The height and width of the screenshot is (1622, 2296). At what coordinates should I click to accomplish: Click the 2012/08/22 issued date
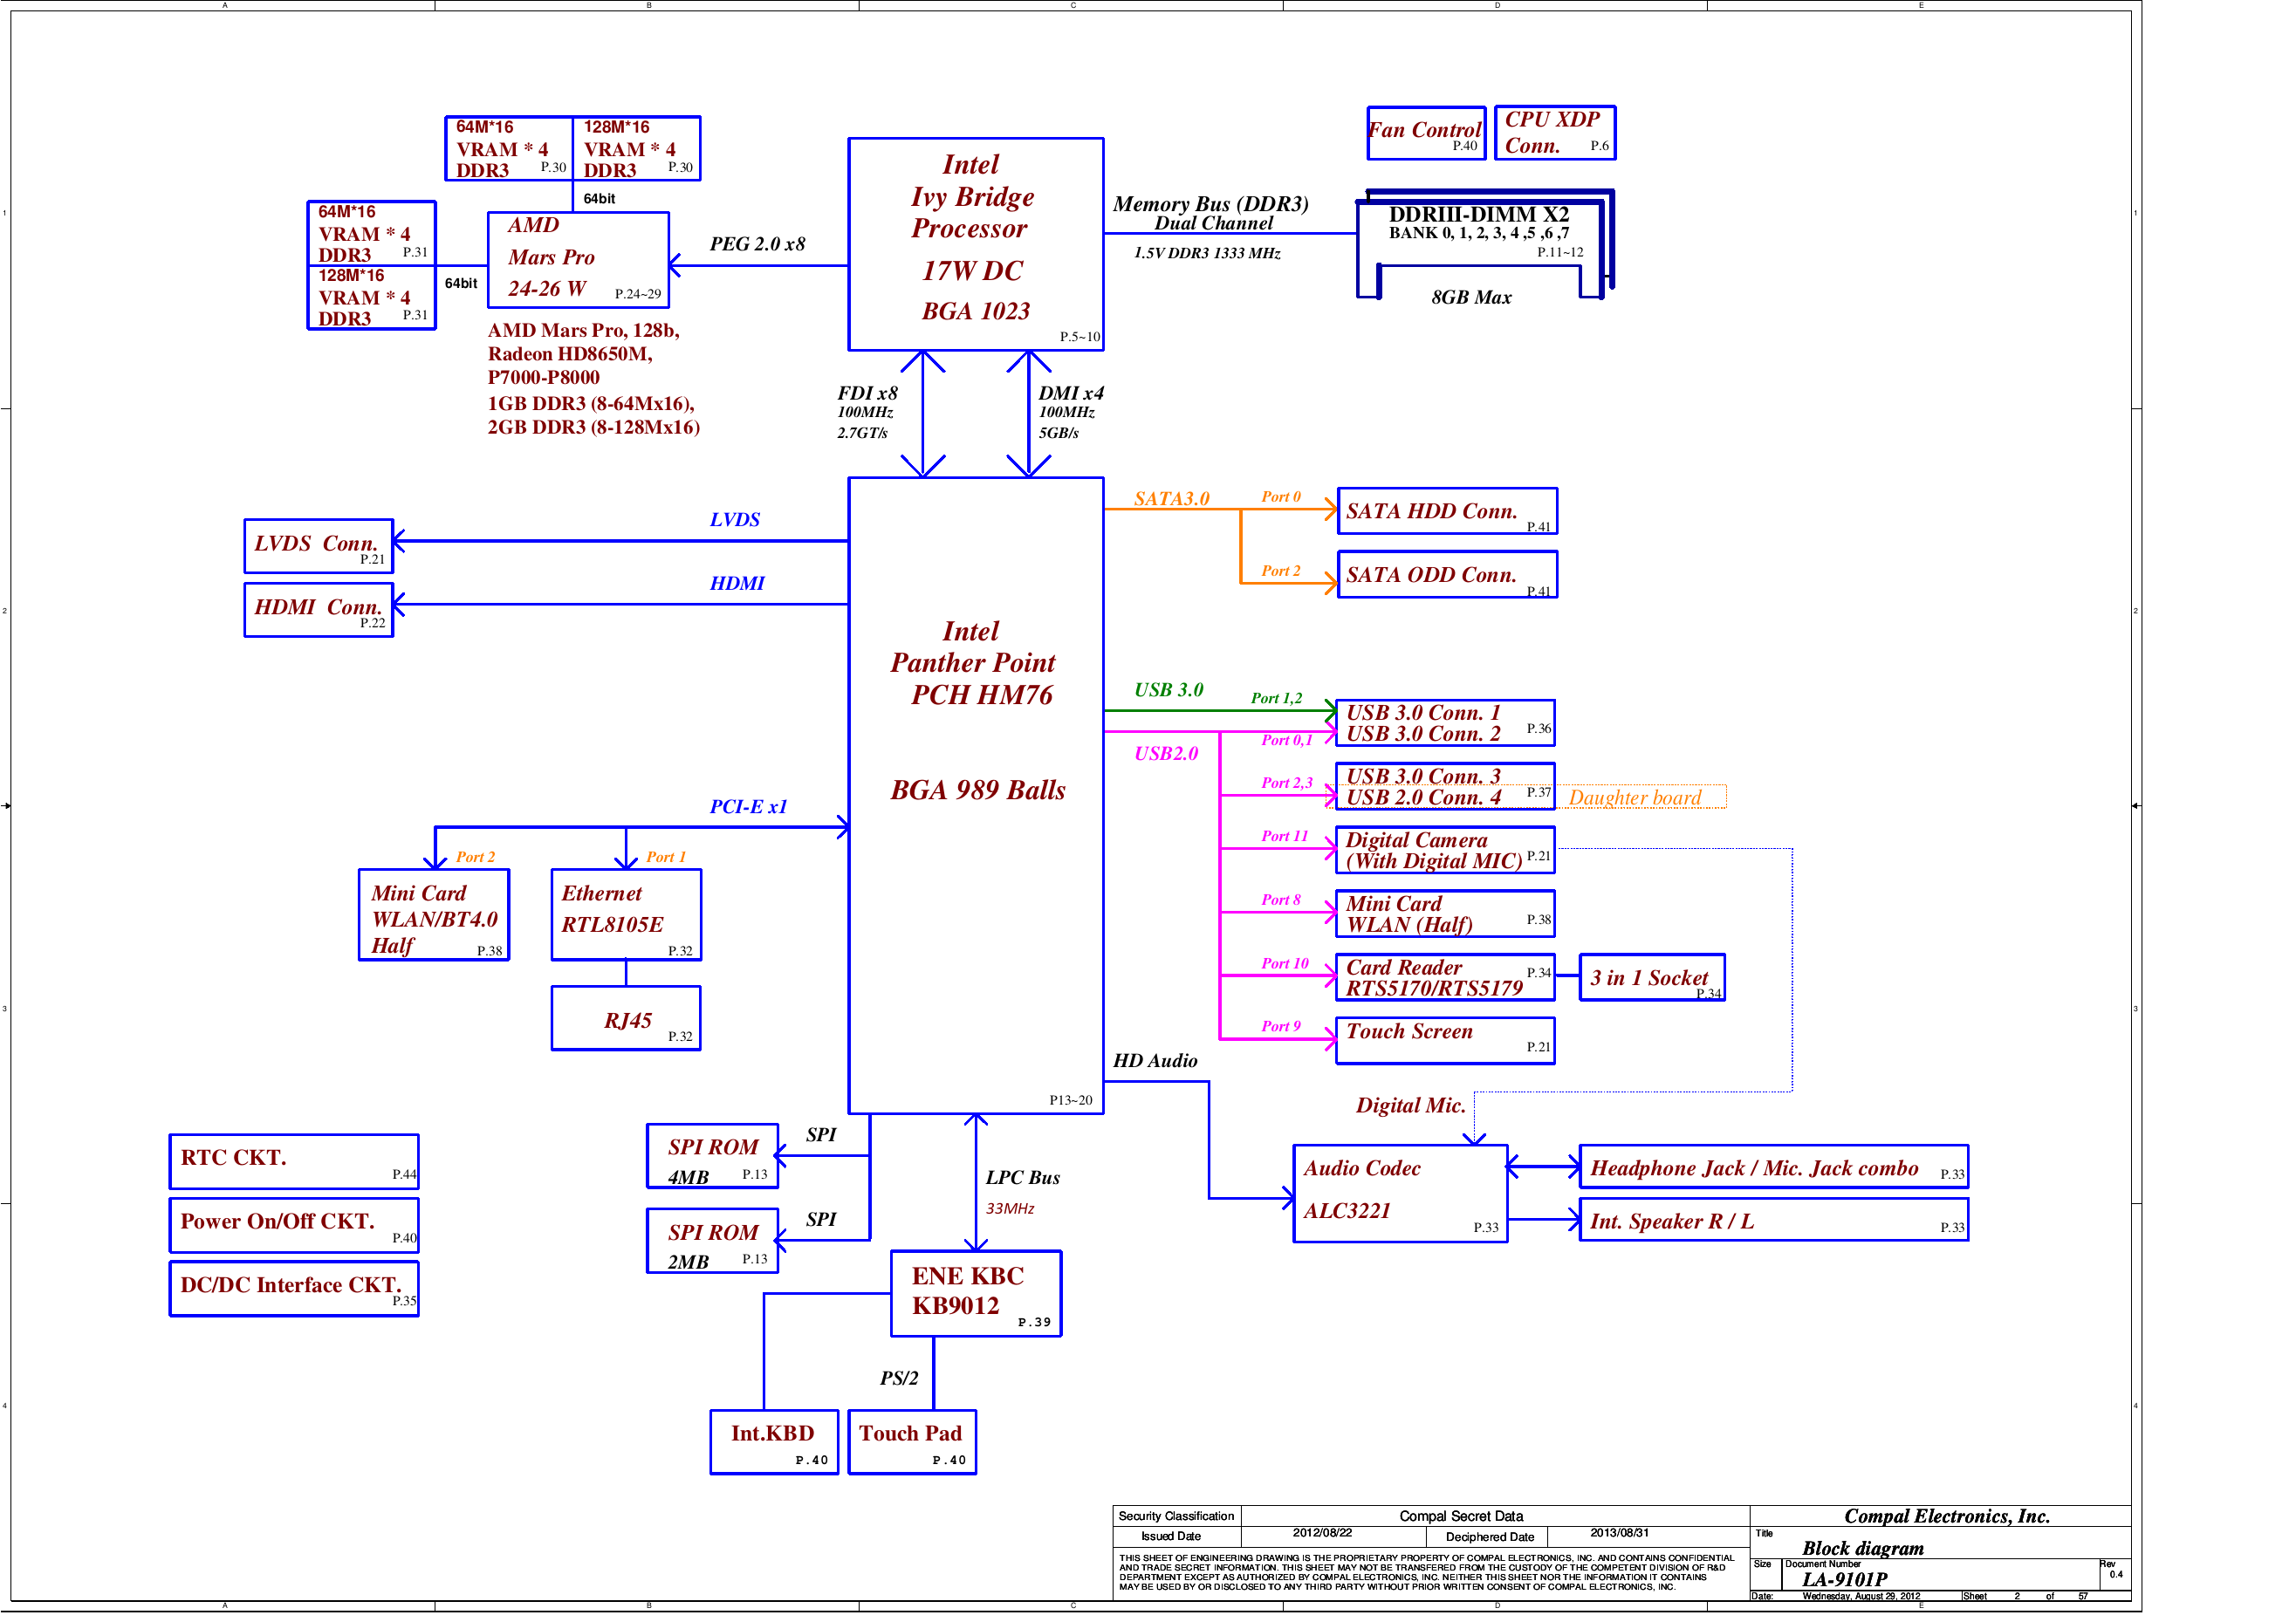coord(1321,1533)
